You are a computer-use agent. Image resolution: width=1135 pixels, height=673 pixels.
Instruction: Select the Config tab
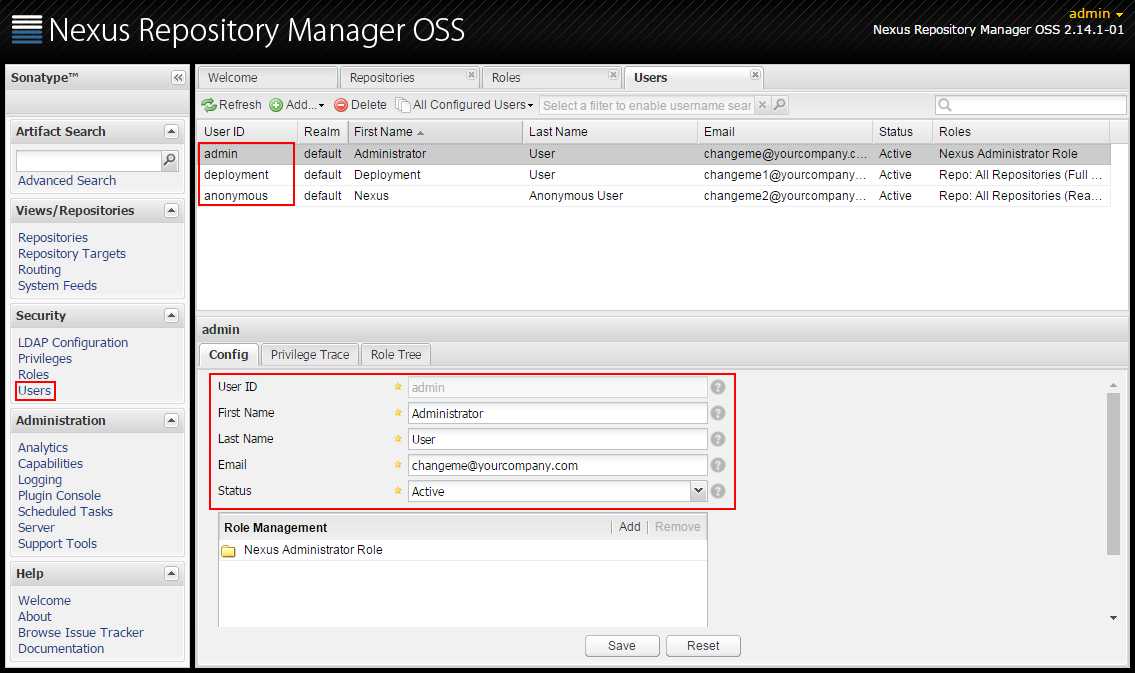pyautogui.click(x=229, y=355)
